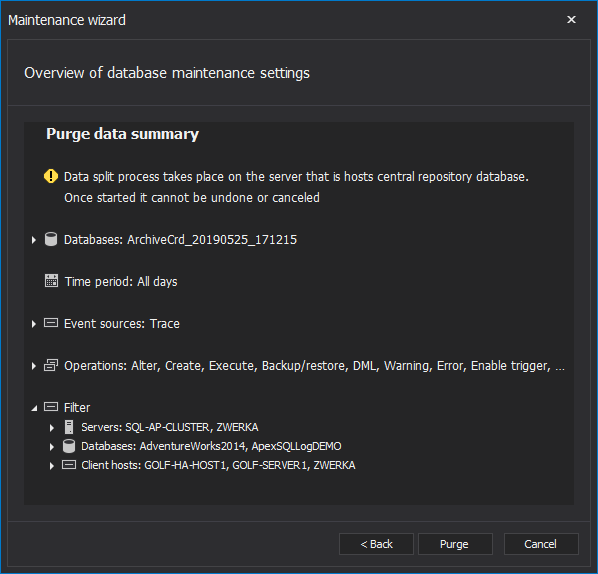This screenshot has width=598, height=574.
Task: Click the calendar icon beside Time period
Action: click(x=51, y=281)
